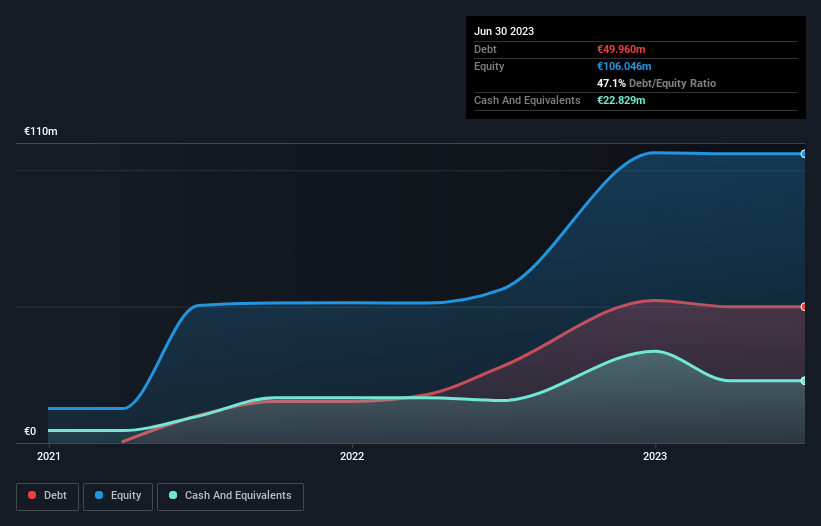Screen dimensions: 821x526
Task: Click the 2022 x-axis label
Action: 352,456
